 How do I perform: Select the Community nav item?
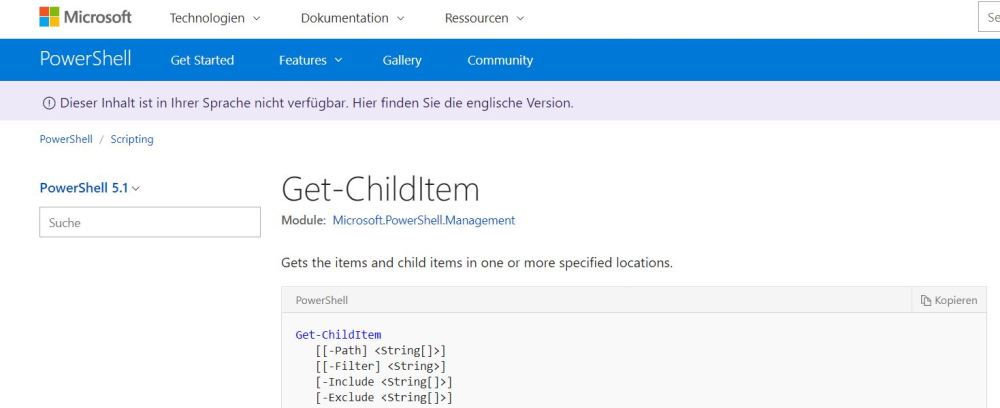click(x=500, y=60)
